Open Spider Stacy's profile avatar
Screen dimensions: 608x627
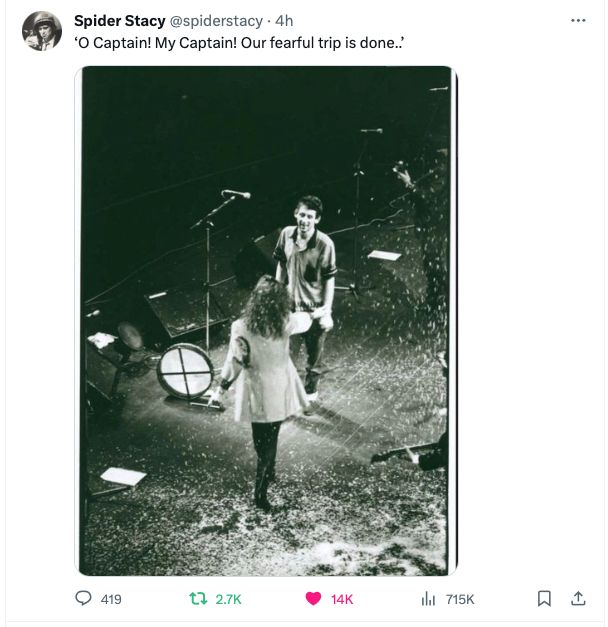(x=41, y=31)
